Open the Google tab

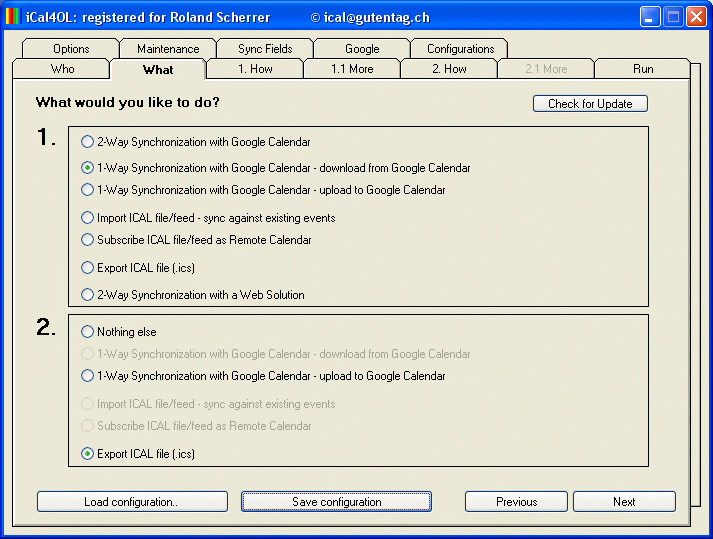pyautogui.click(x=362, y=49)
